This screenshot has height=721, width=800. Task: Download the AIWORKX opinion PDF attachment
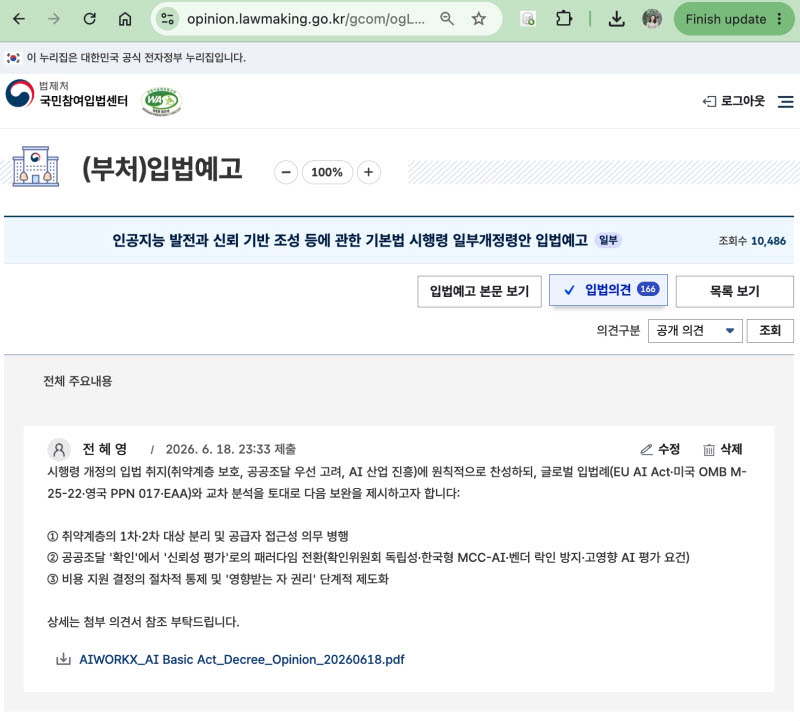pyautogui.click(x=241, y=659)
